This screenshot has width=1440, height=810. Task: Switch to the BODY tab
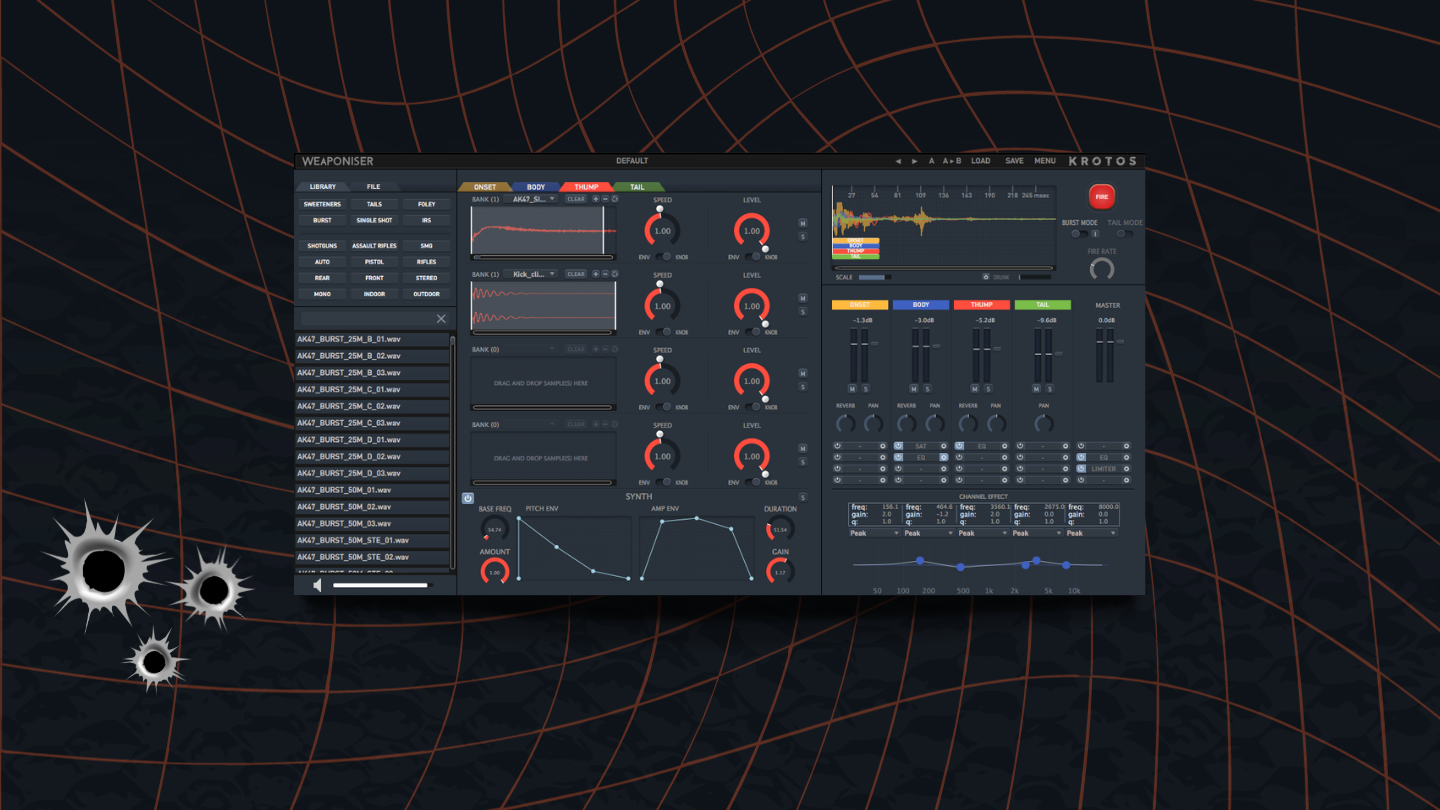coord(536,187)
